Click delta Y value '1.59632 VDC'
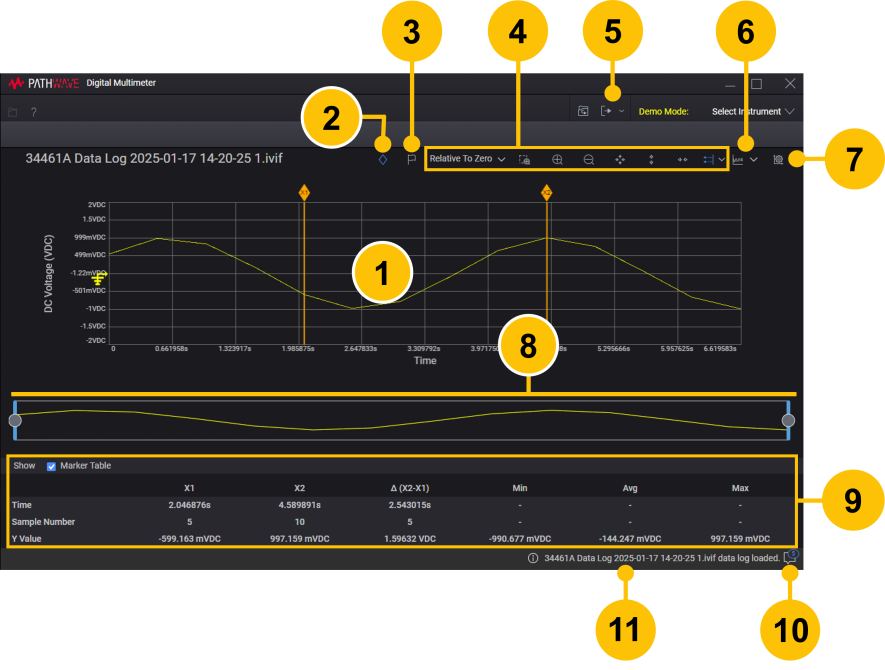The height and width of the screenshot is (670, 885). tap(410, 539)
